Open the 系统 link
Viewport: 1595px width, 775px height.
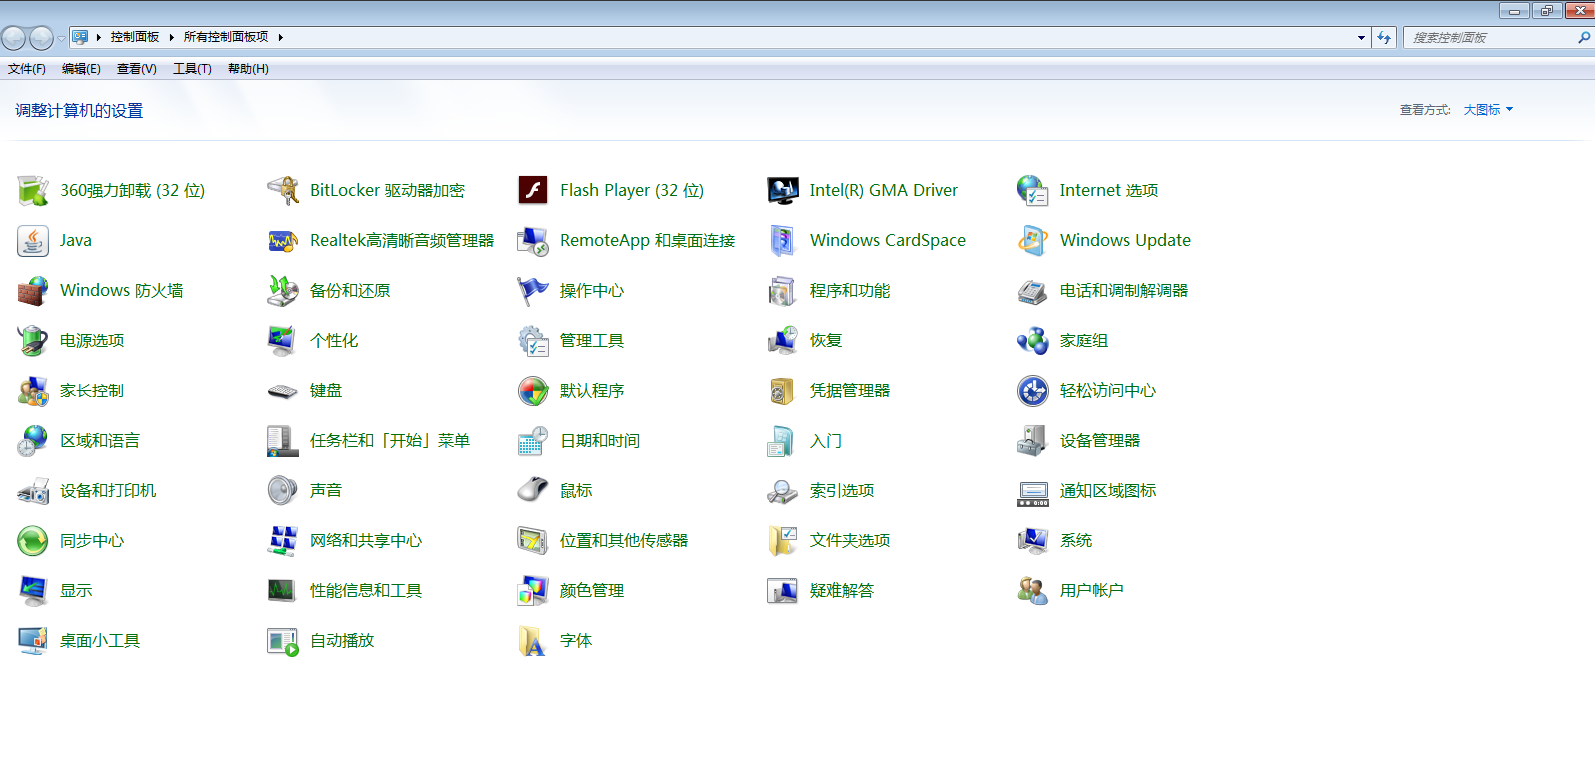pos(1076,540)
